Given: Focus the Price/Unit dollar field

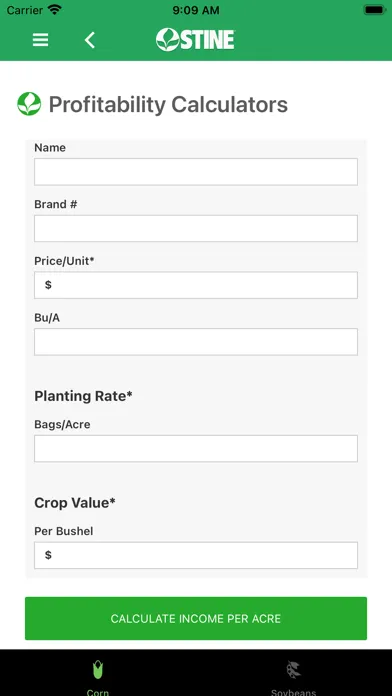Looking at the screenshot, I should (x=196, y=285).
